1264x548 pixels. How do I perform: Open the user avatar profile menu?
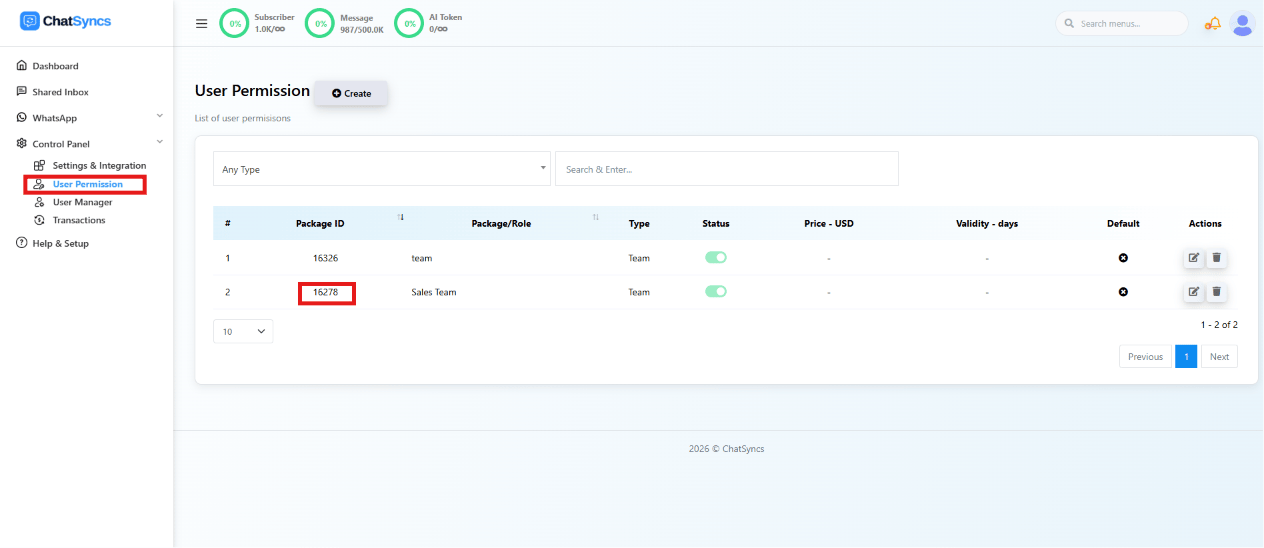point(1242,23)
